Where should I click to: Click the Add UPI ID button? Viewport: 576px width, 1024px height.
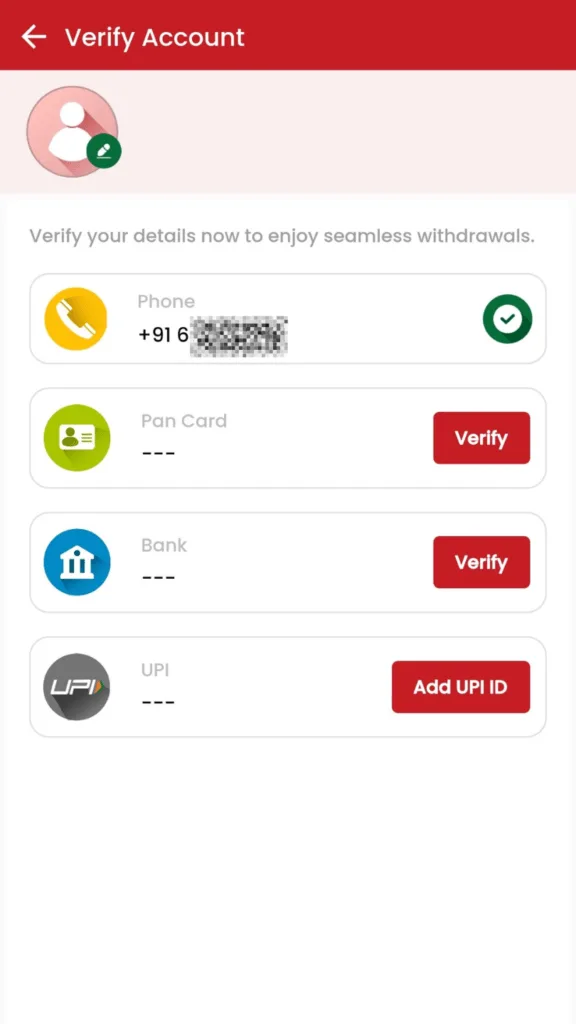[x=460, y=687]
